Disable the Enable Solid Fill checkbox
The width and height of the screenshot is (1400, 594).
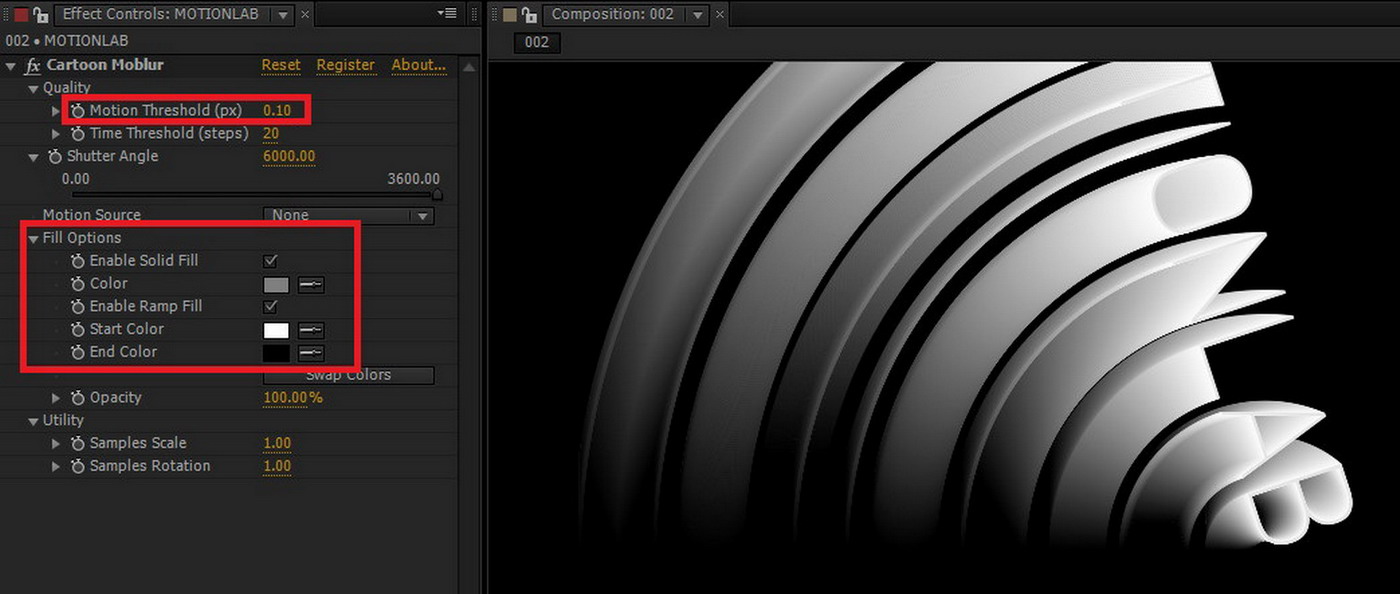coord(270,261)
